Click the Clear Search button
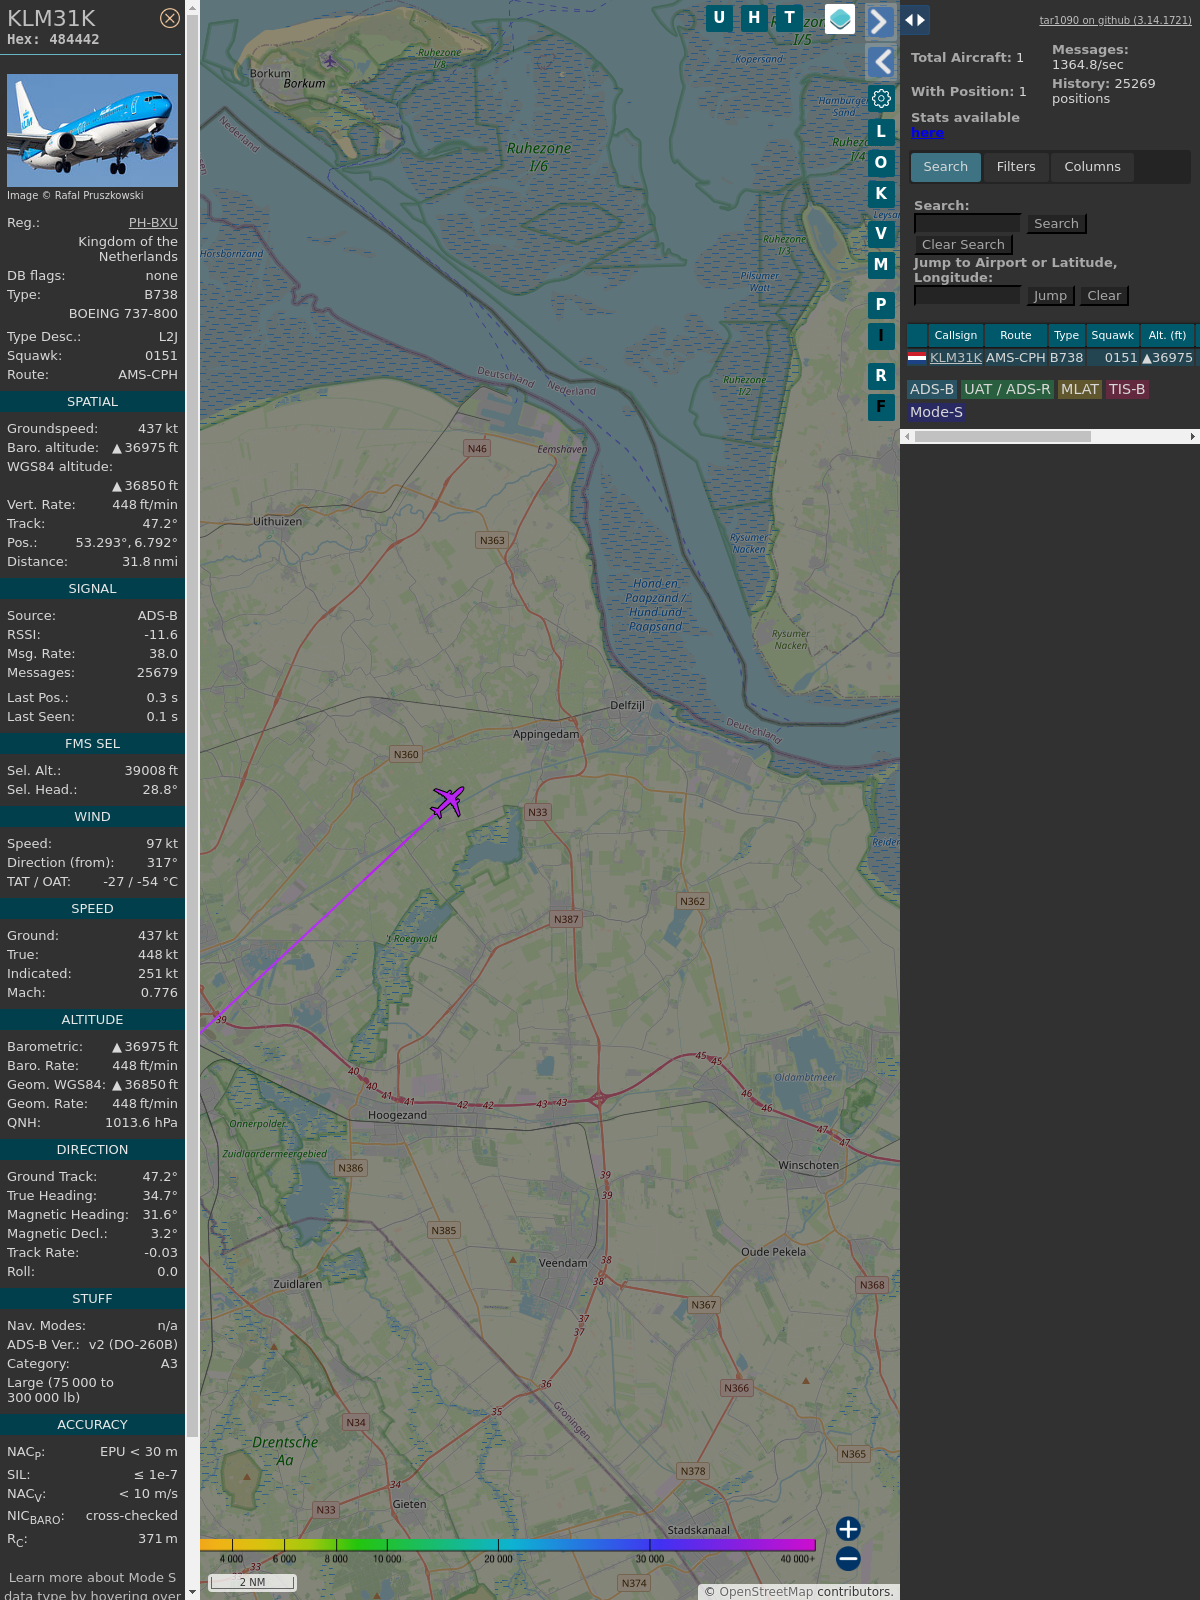This screenshot has height=1600, width=1200. click(x=963, y=245)
